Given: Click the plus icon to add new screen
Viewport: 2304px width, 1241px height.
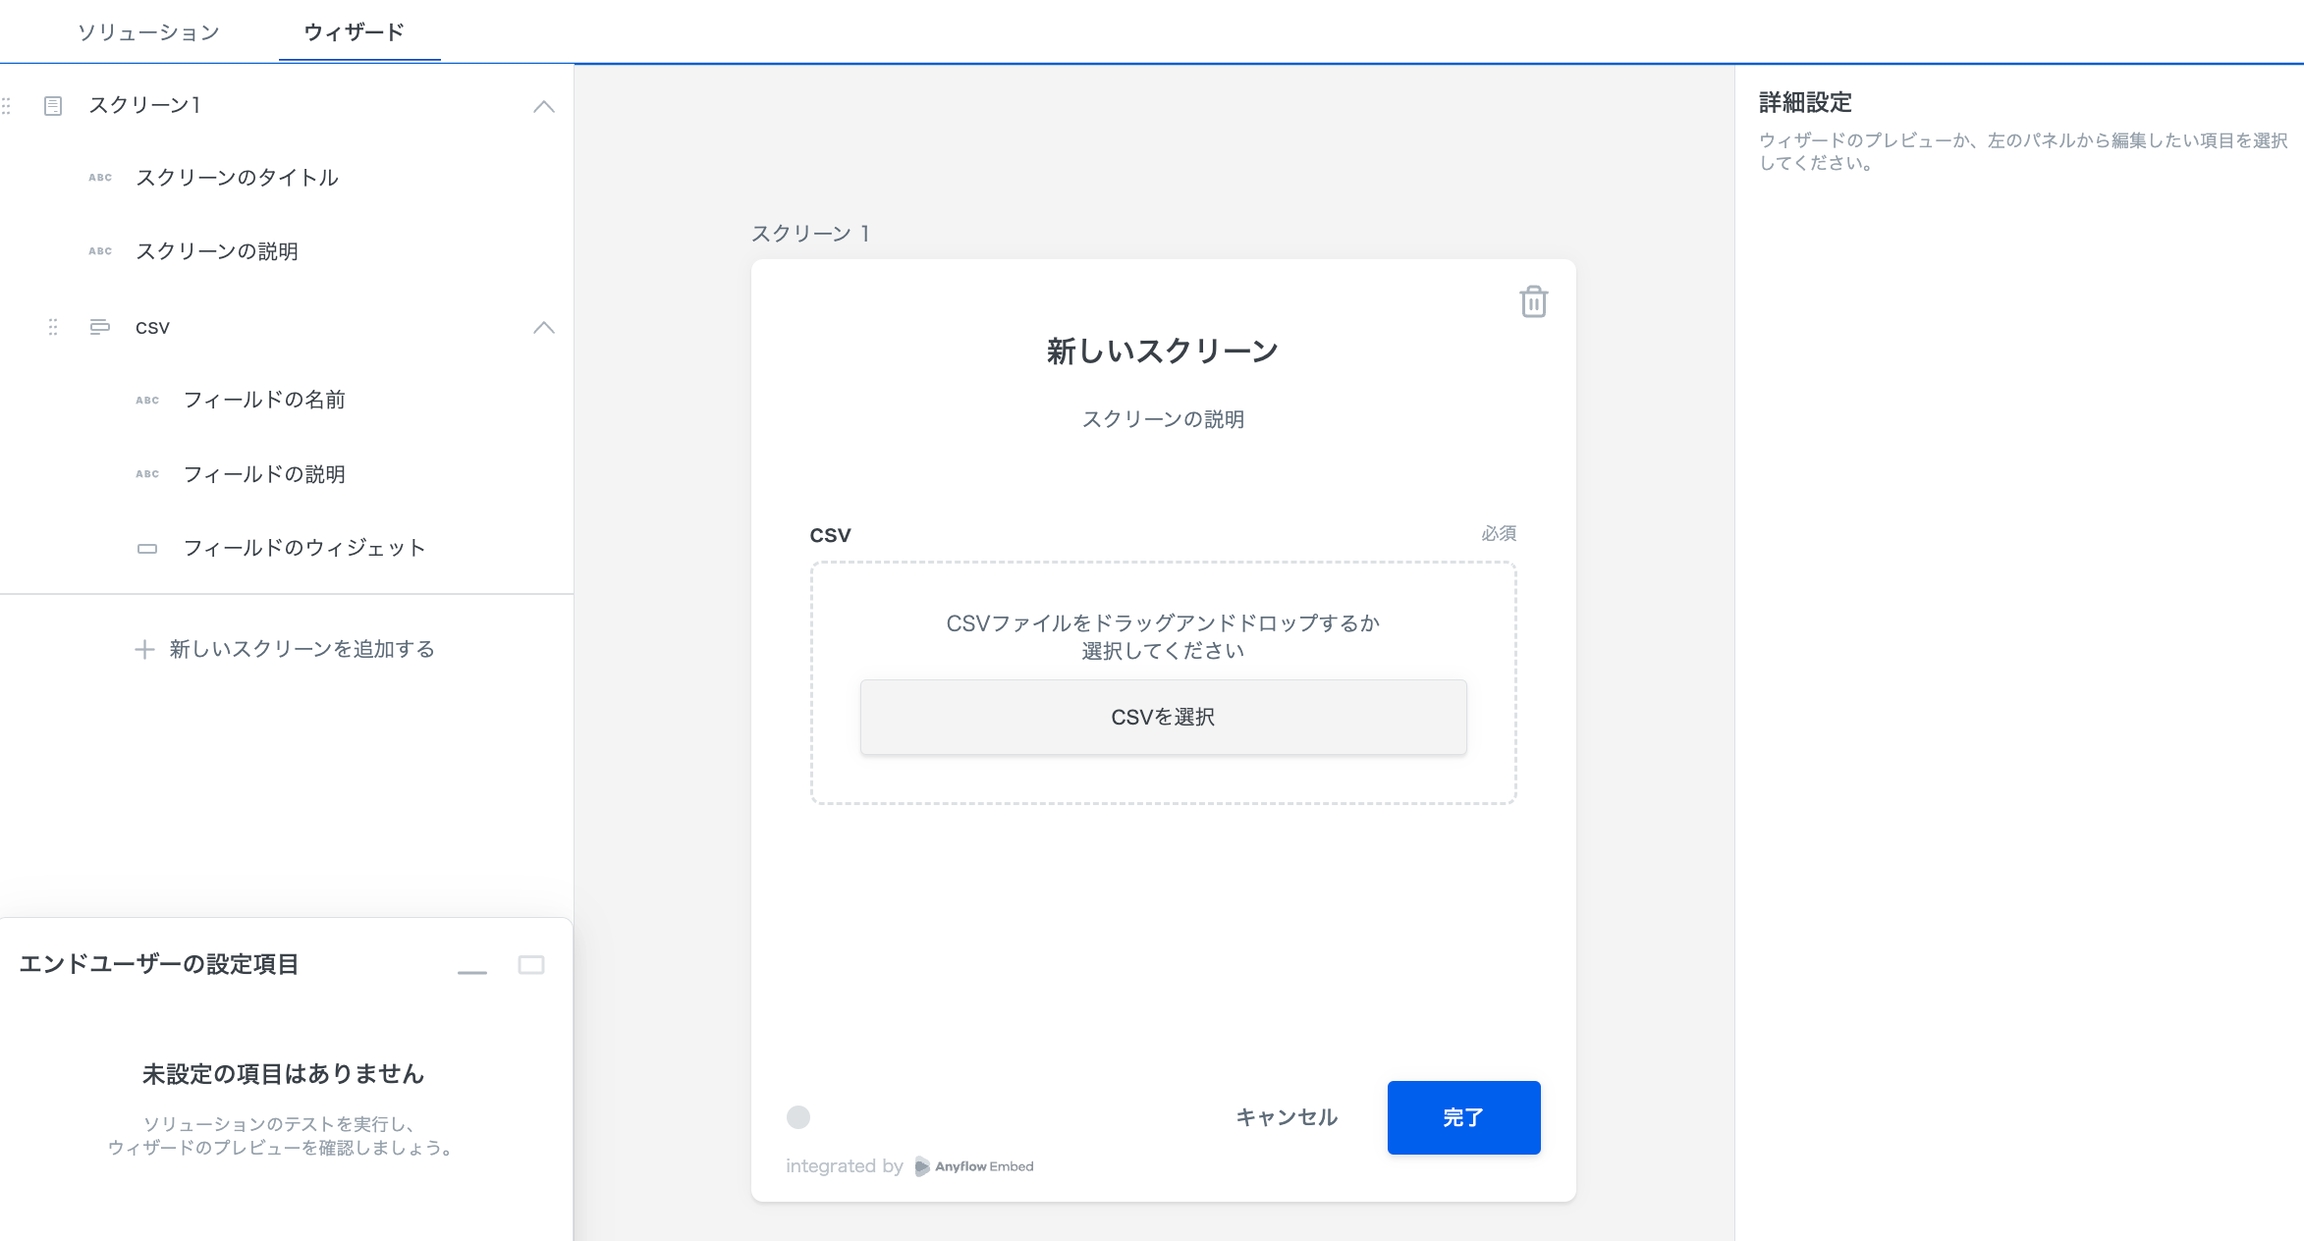Looking at the screenshot, I should click(x=144, y=649).
